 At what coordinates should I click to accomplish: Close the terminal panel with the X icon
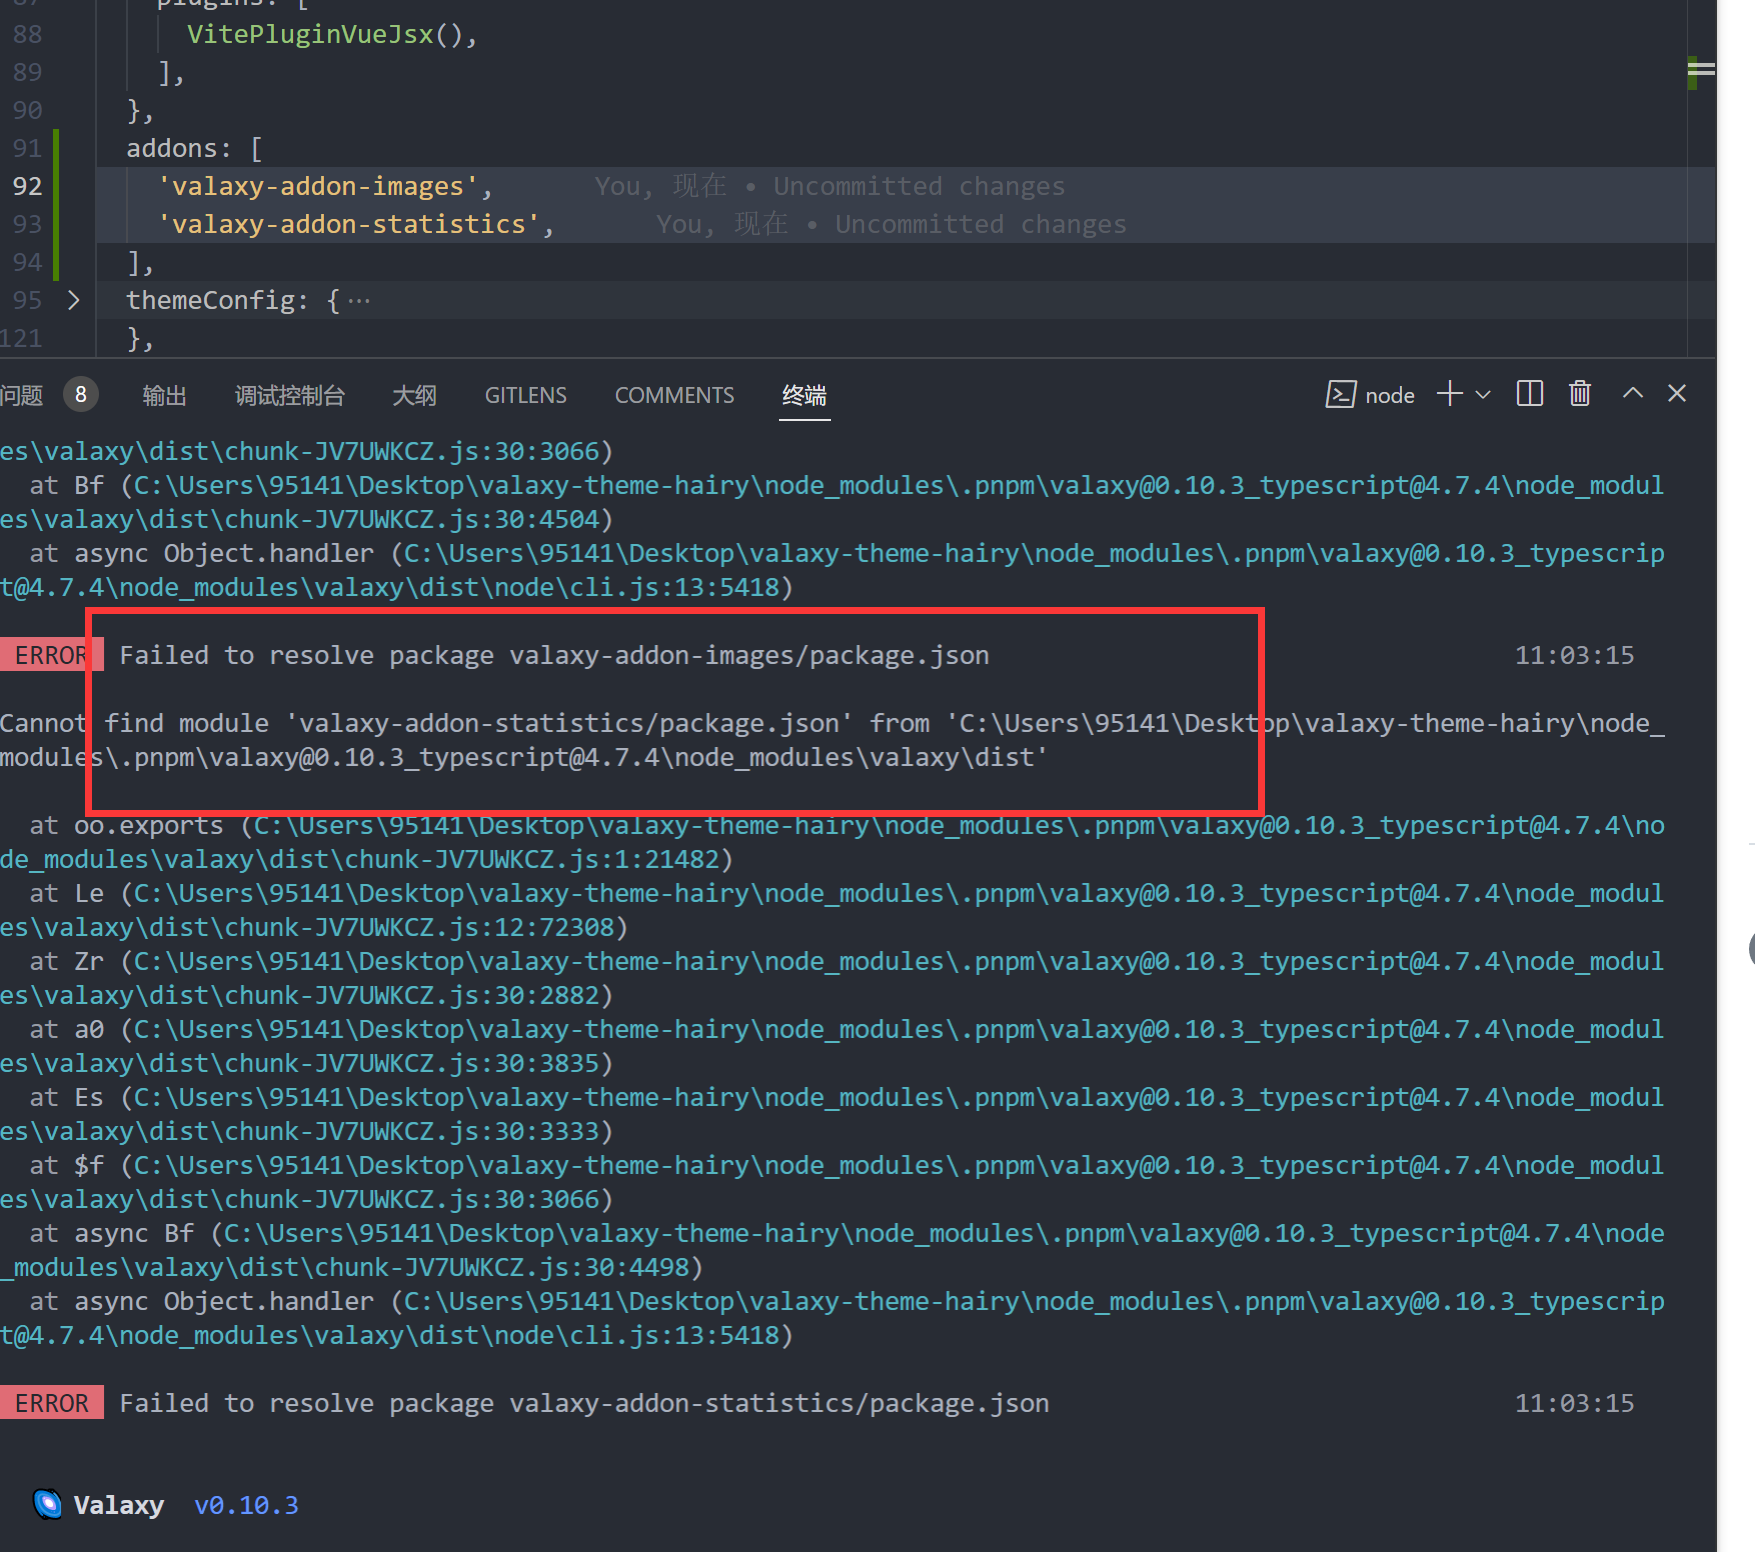[x=1676, y=393]
